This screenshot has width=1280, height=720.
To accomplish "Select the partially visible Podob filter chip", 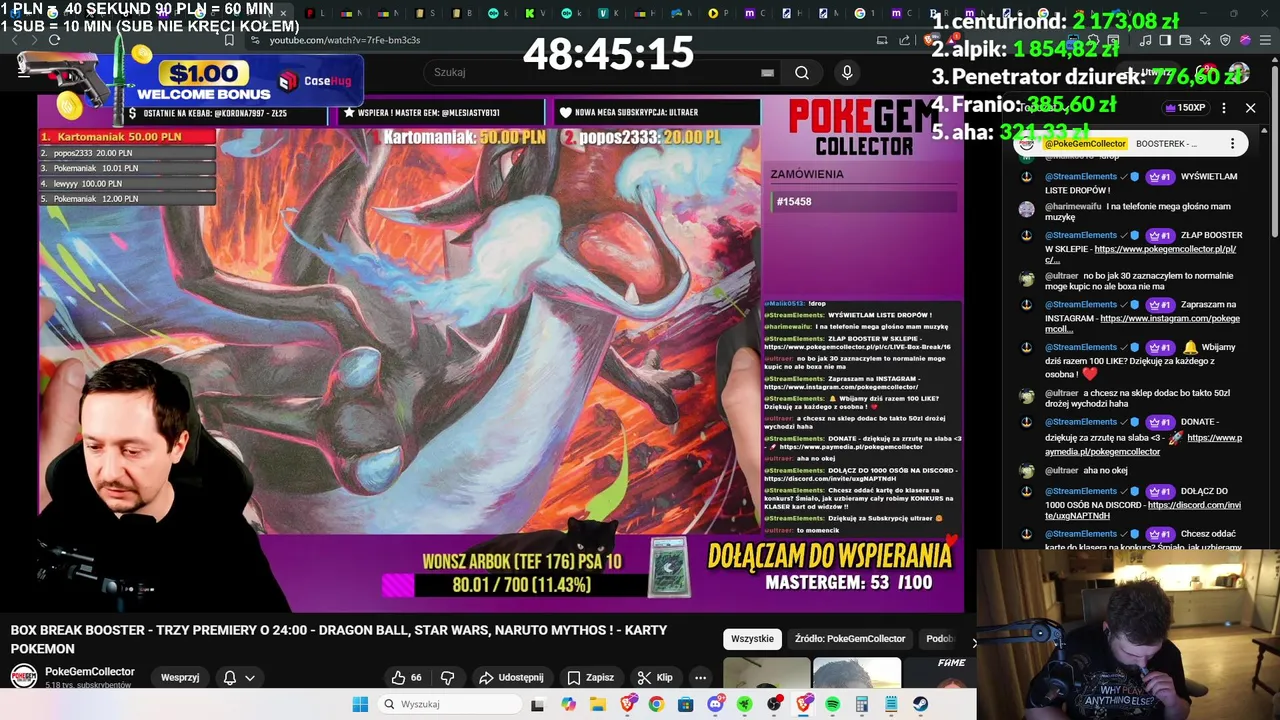I will tap(940, 638).
